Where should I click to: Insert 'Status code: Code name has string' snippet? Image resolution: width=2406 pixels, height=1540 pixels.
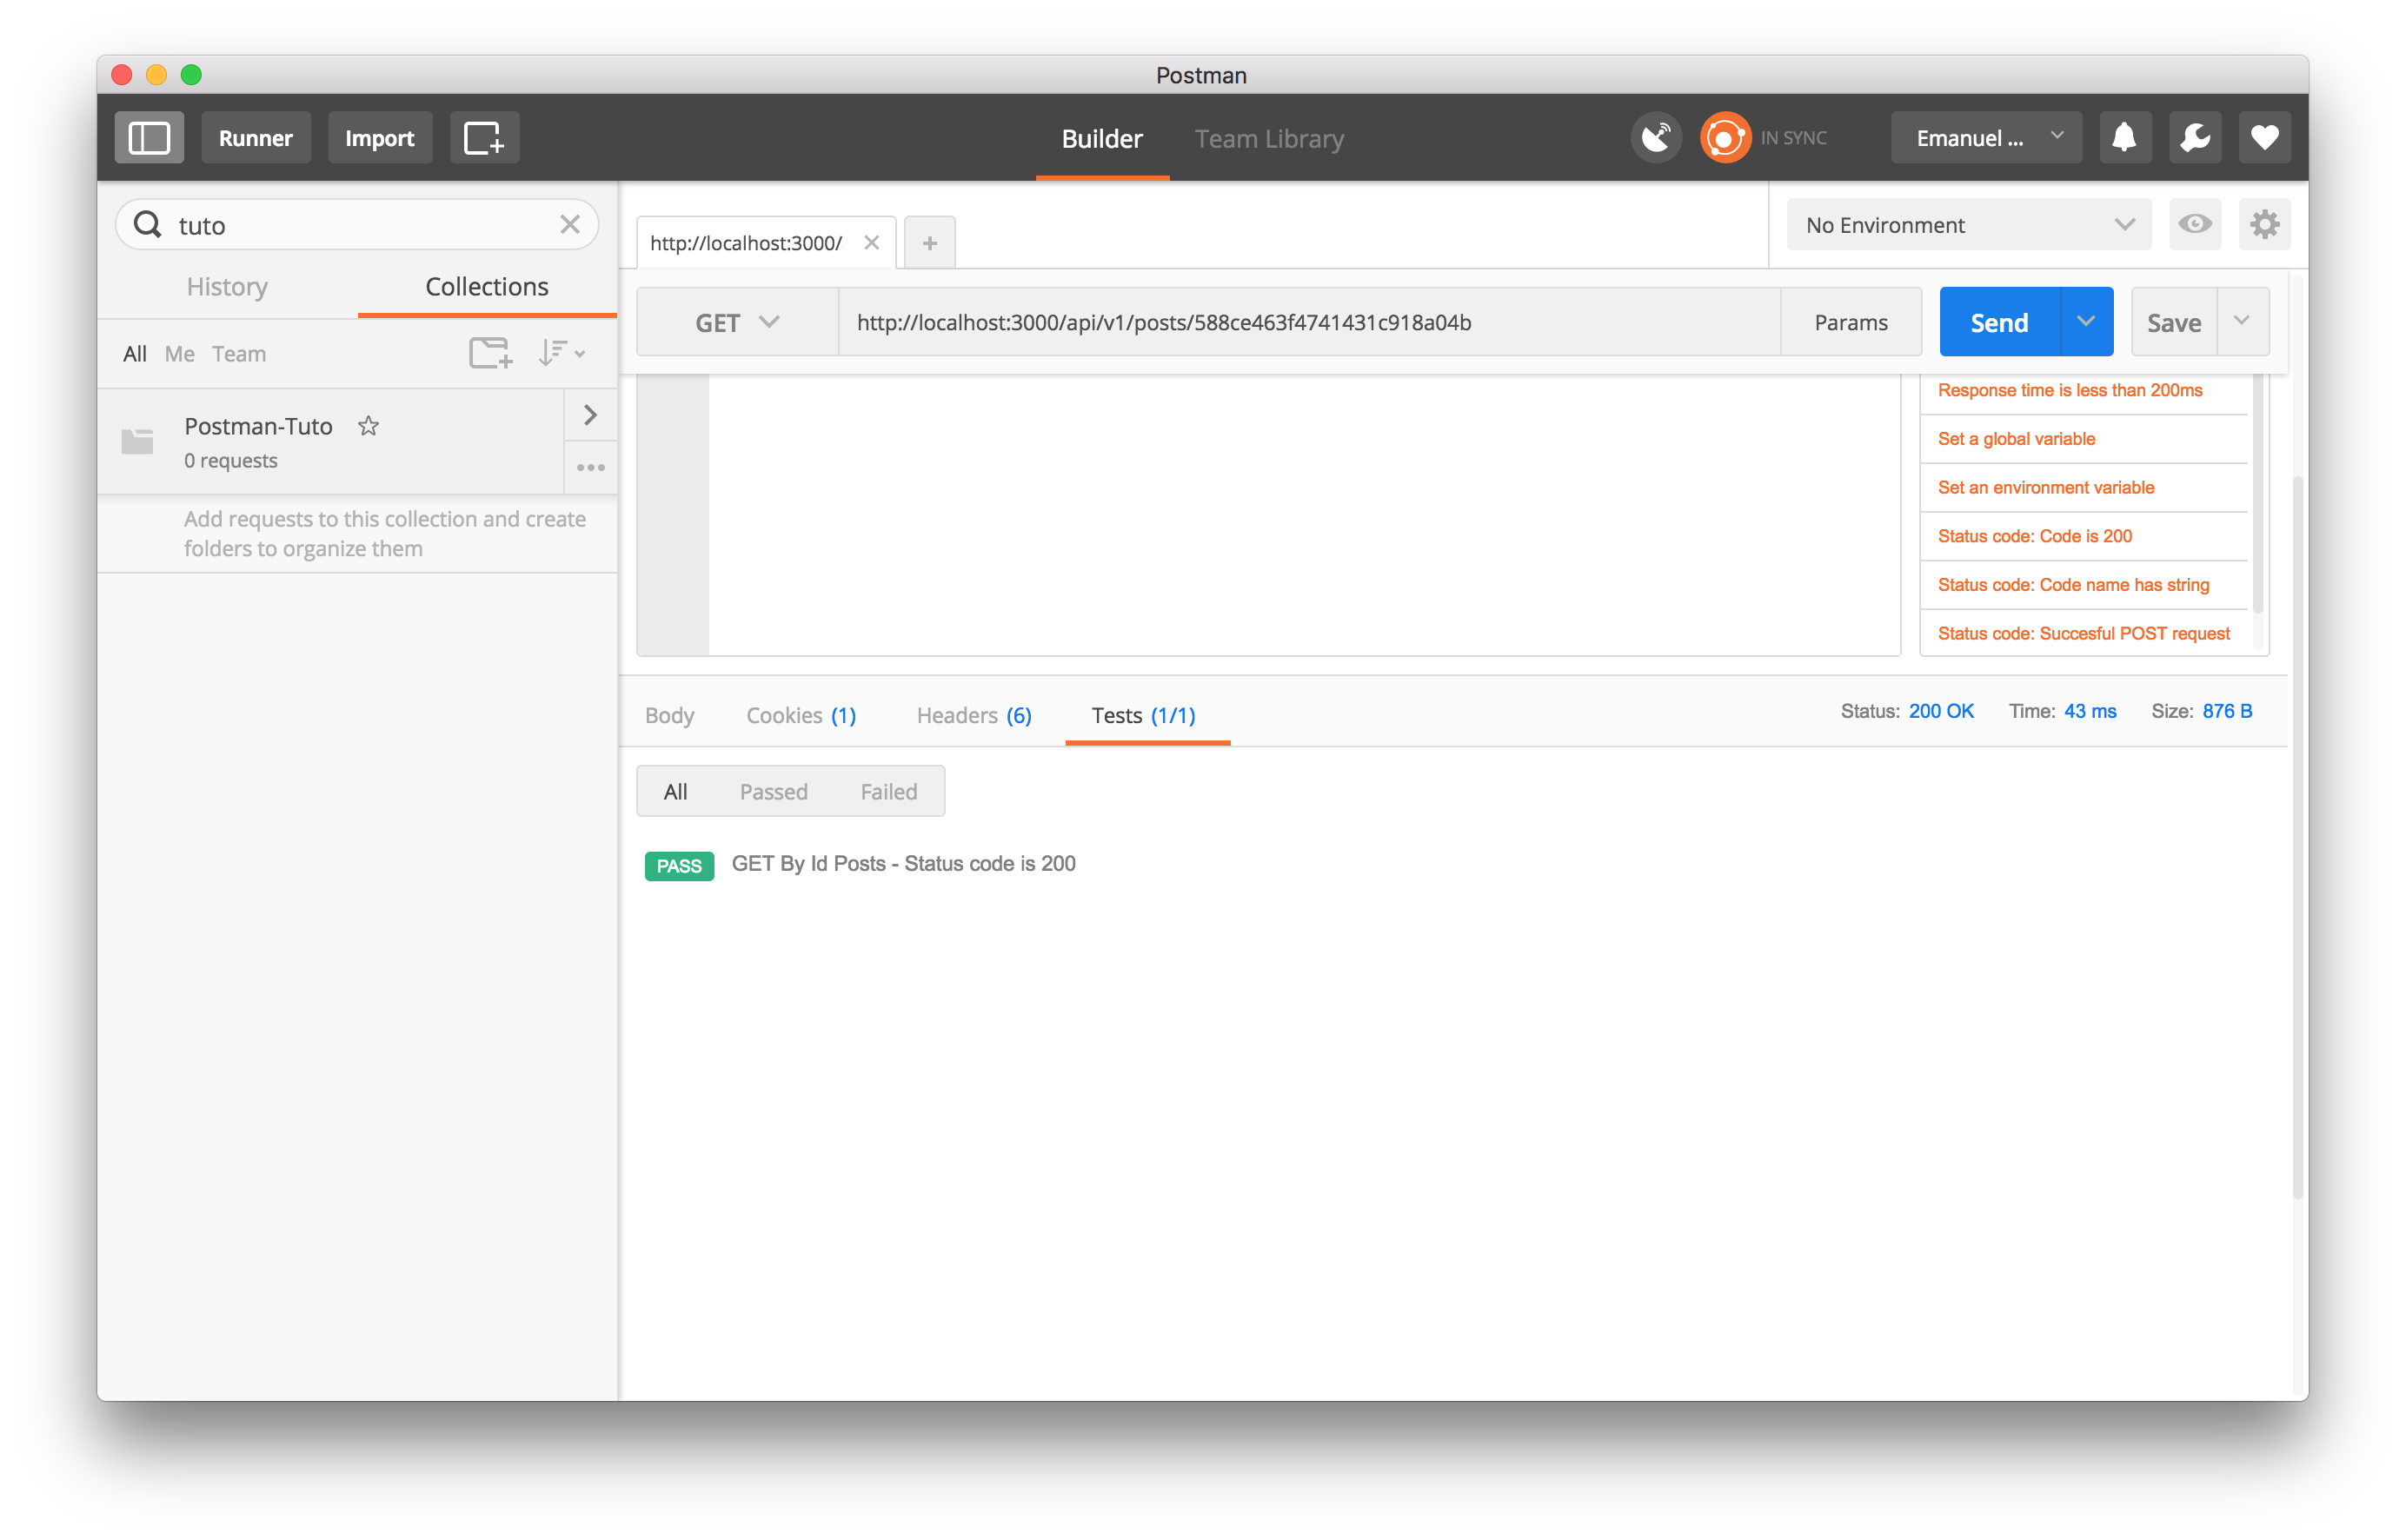click(x=2074, y=585)
